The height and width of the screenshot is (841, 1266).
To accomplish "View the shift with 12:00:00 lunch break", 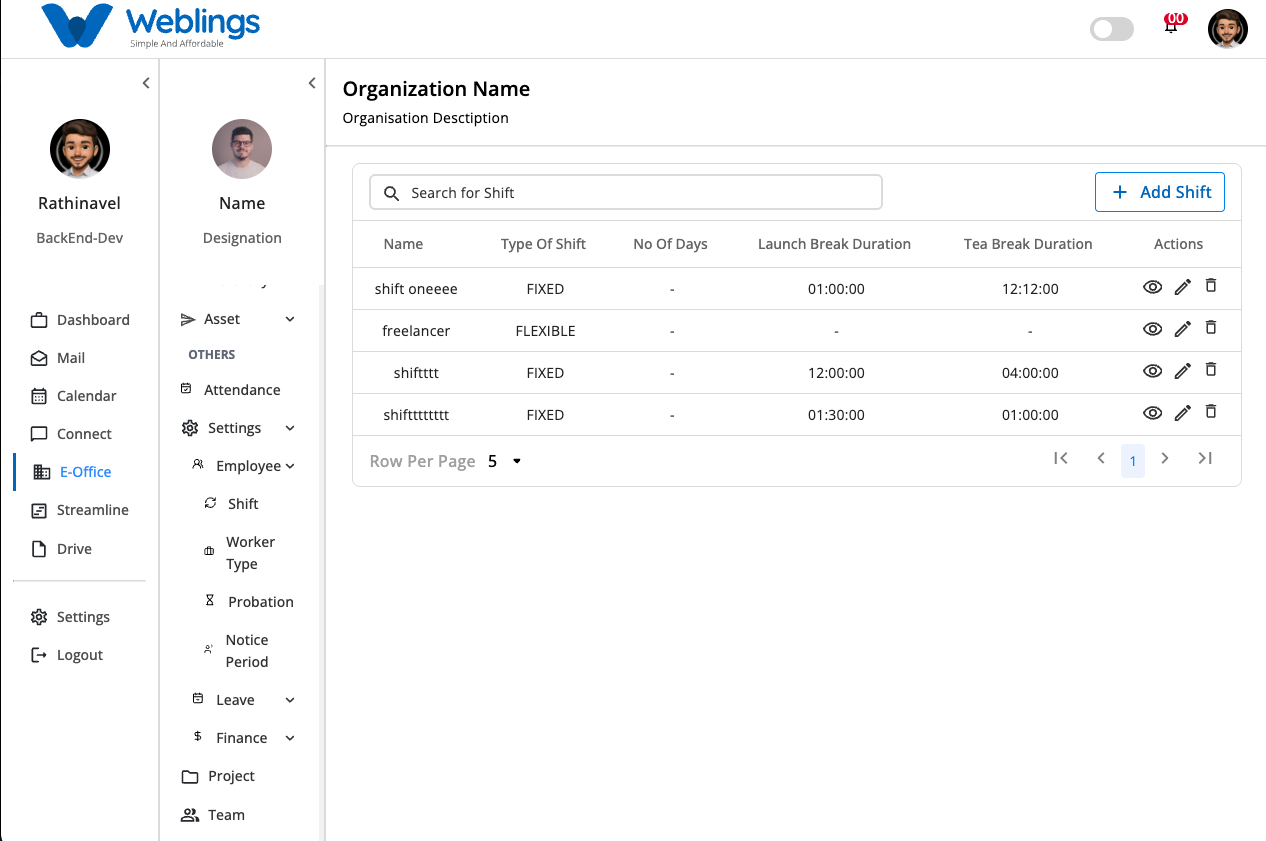I will click(x=1153, y=371).
